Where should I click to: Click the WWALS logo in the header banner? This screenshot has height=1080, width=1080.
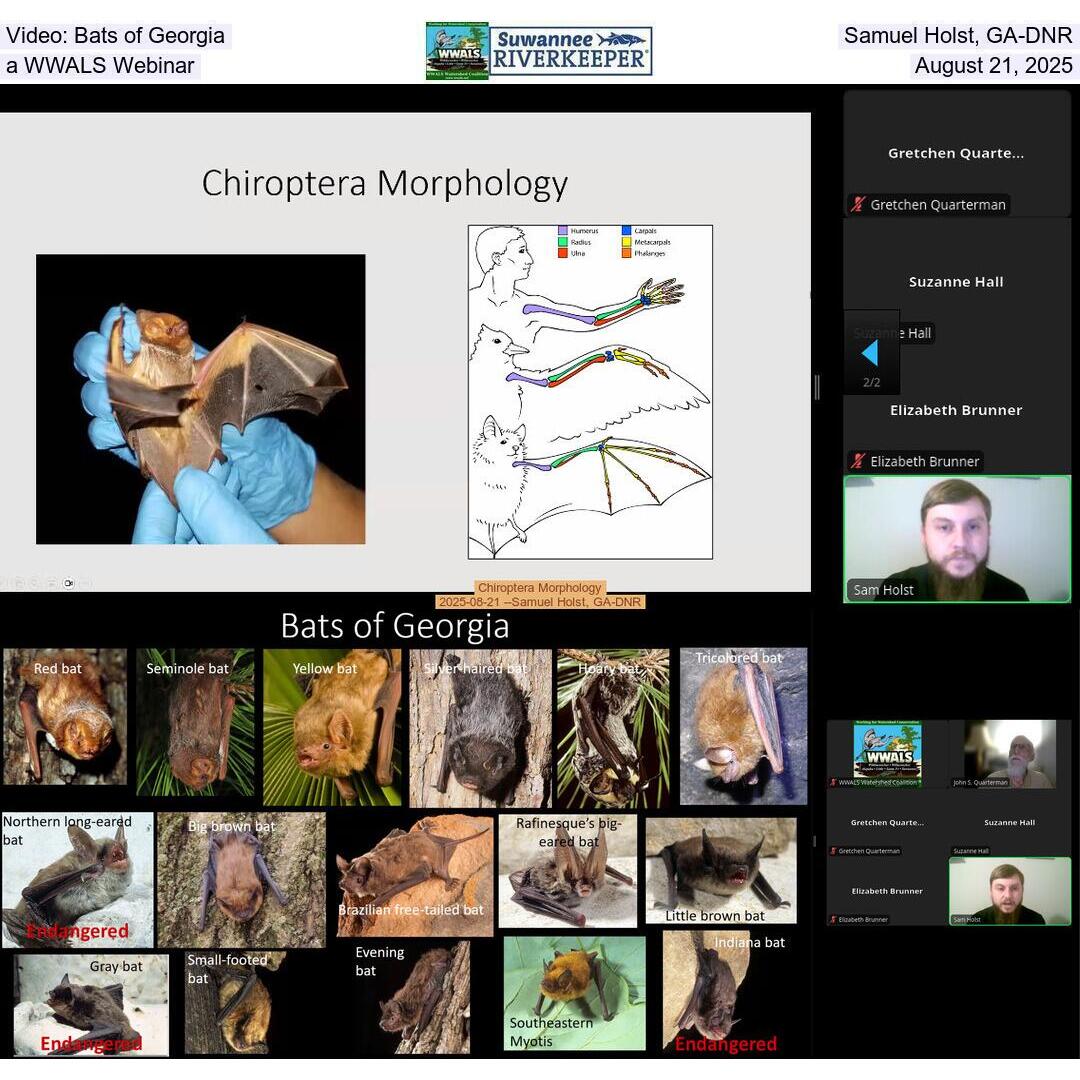[x=456, y=48]
